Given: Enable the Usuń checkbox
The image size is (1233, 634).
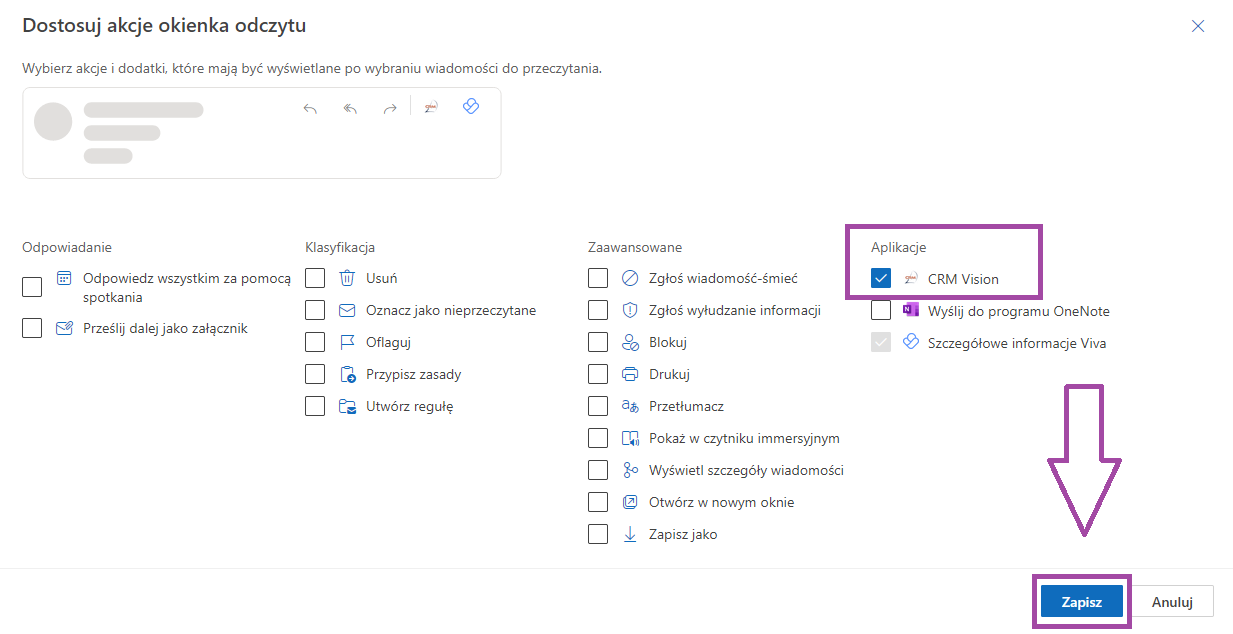Looking at the screenshot, I should [x=315, y=278].
